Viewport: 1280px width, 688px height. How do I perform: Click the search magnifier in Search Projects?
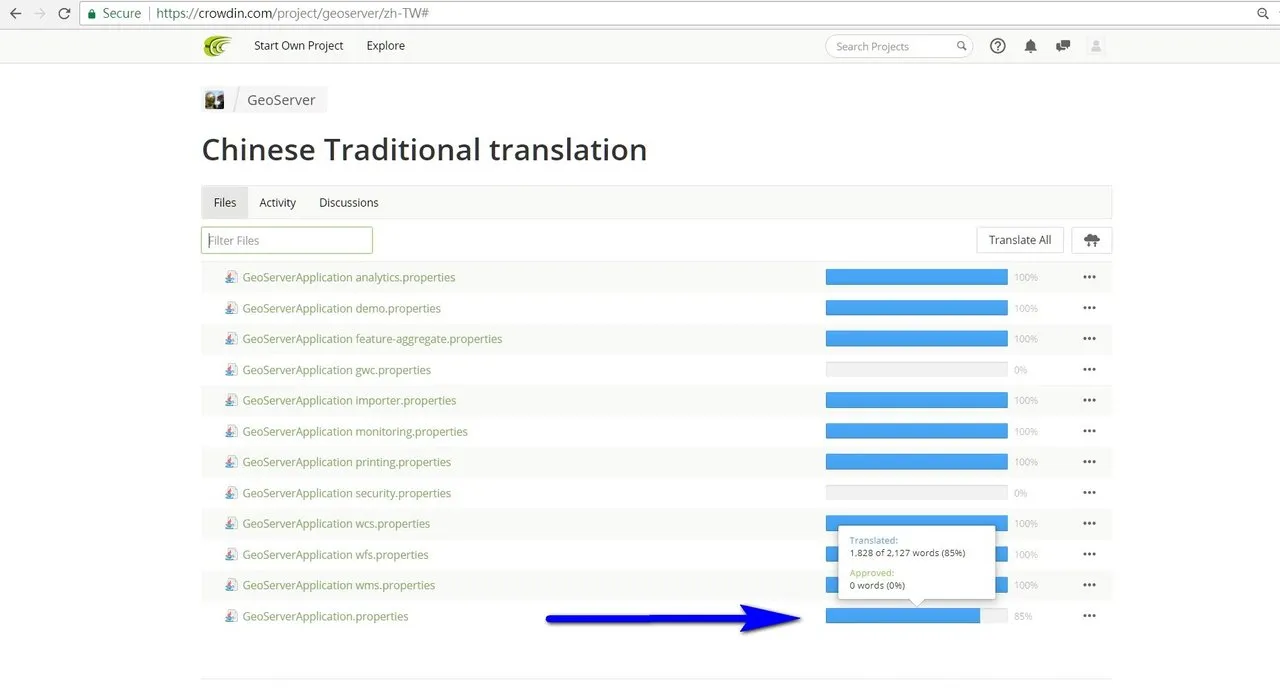coord(961,46)
